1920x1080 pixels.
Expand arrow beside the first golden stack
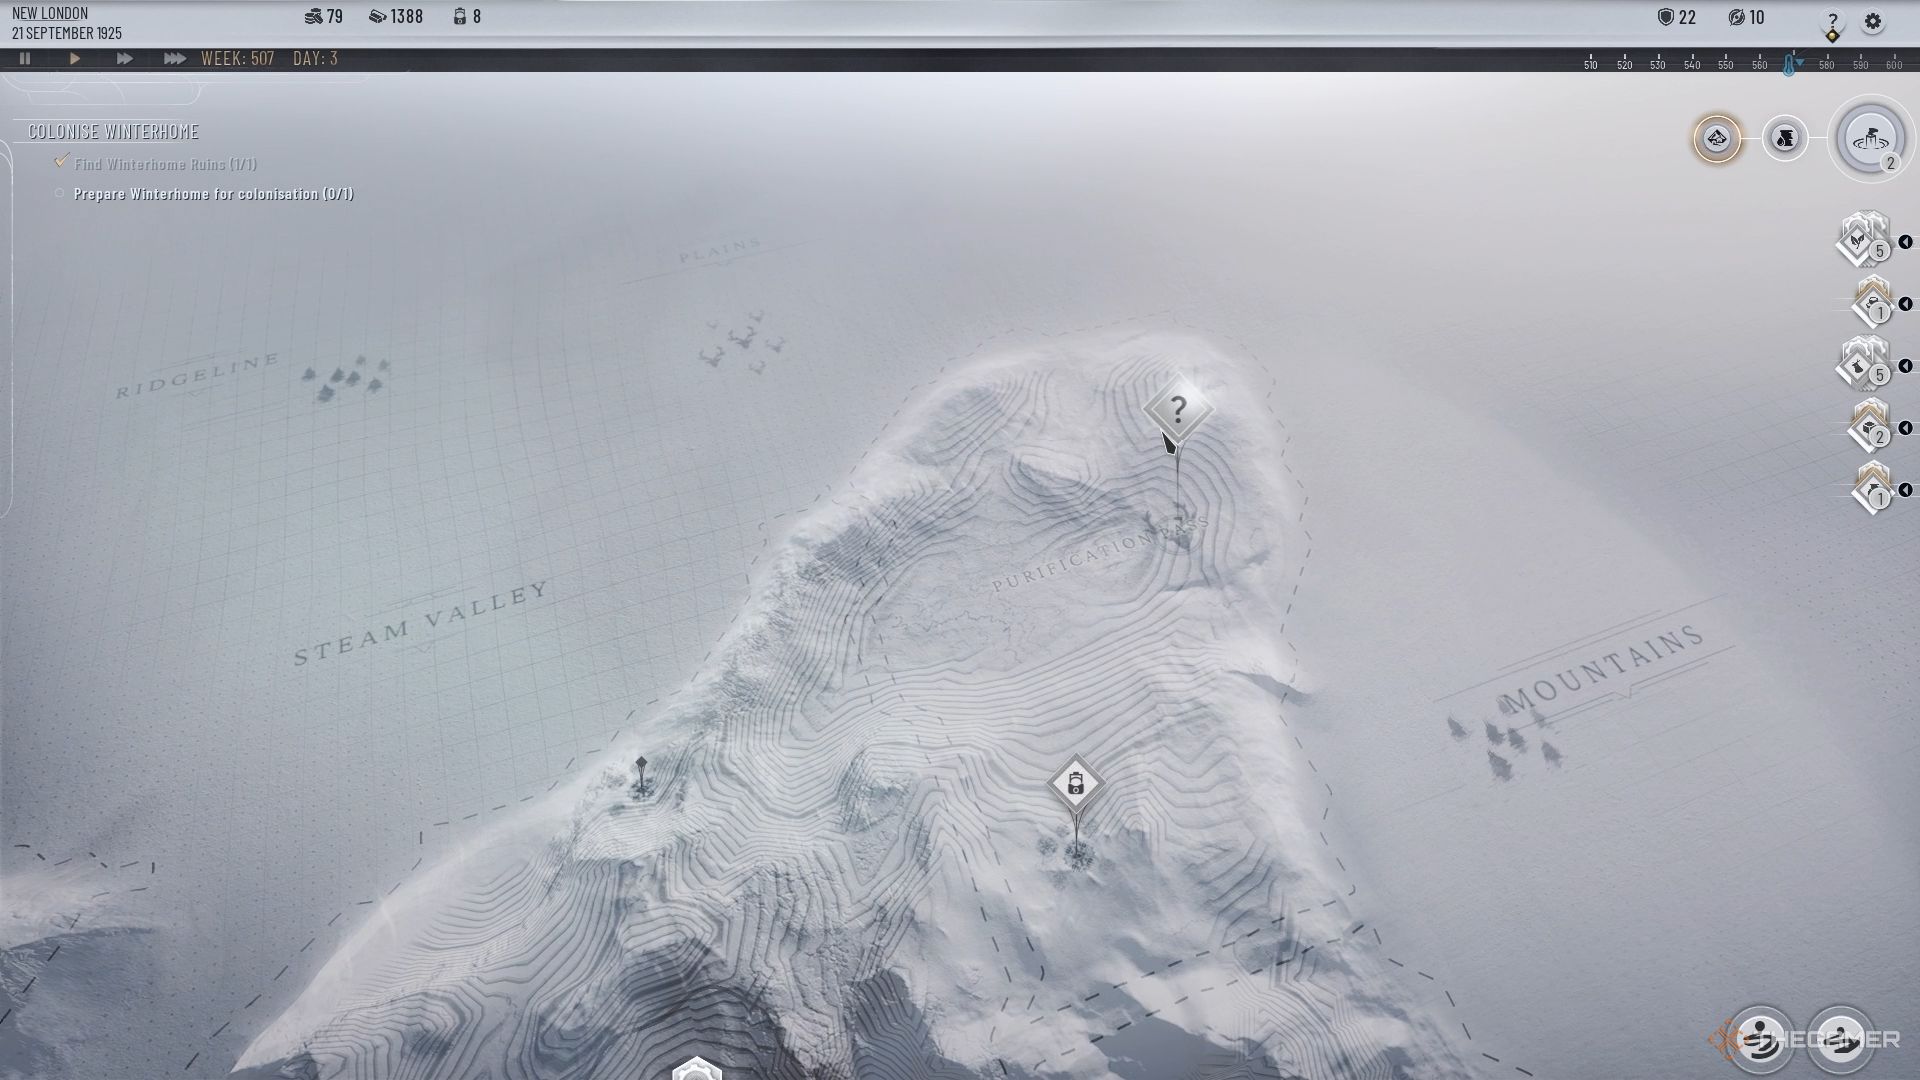pos(1905,304)
